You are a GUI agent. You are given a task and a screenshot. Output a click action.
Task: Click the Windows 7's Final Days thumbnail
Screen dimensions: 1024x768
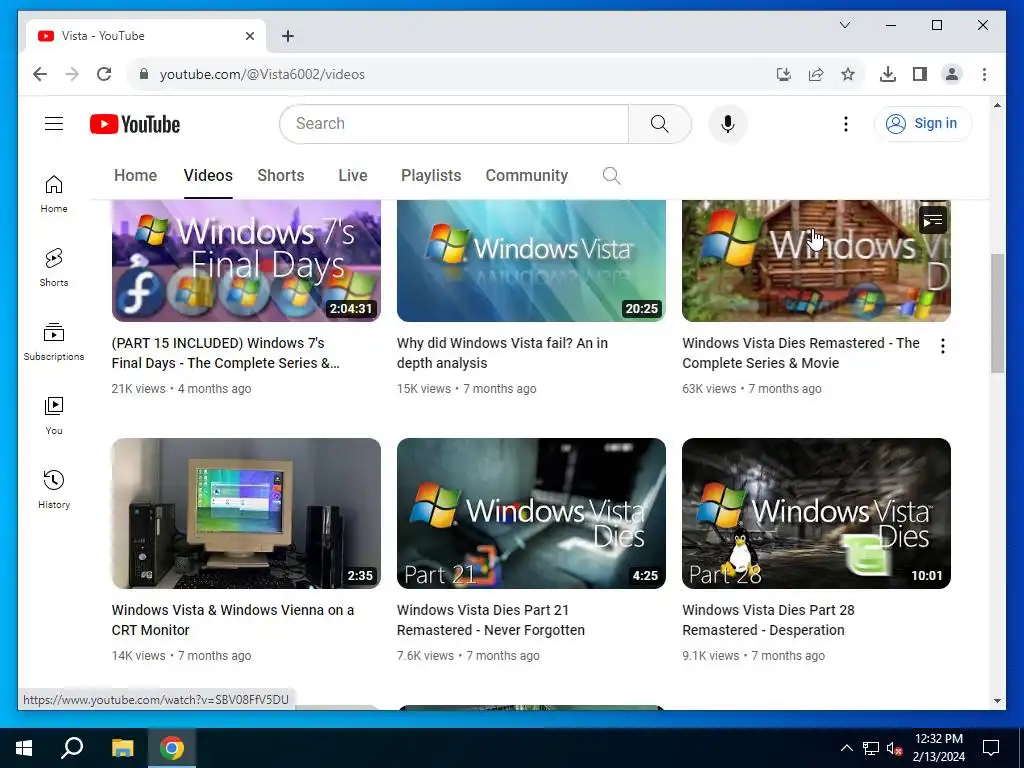click(246, 261)
